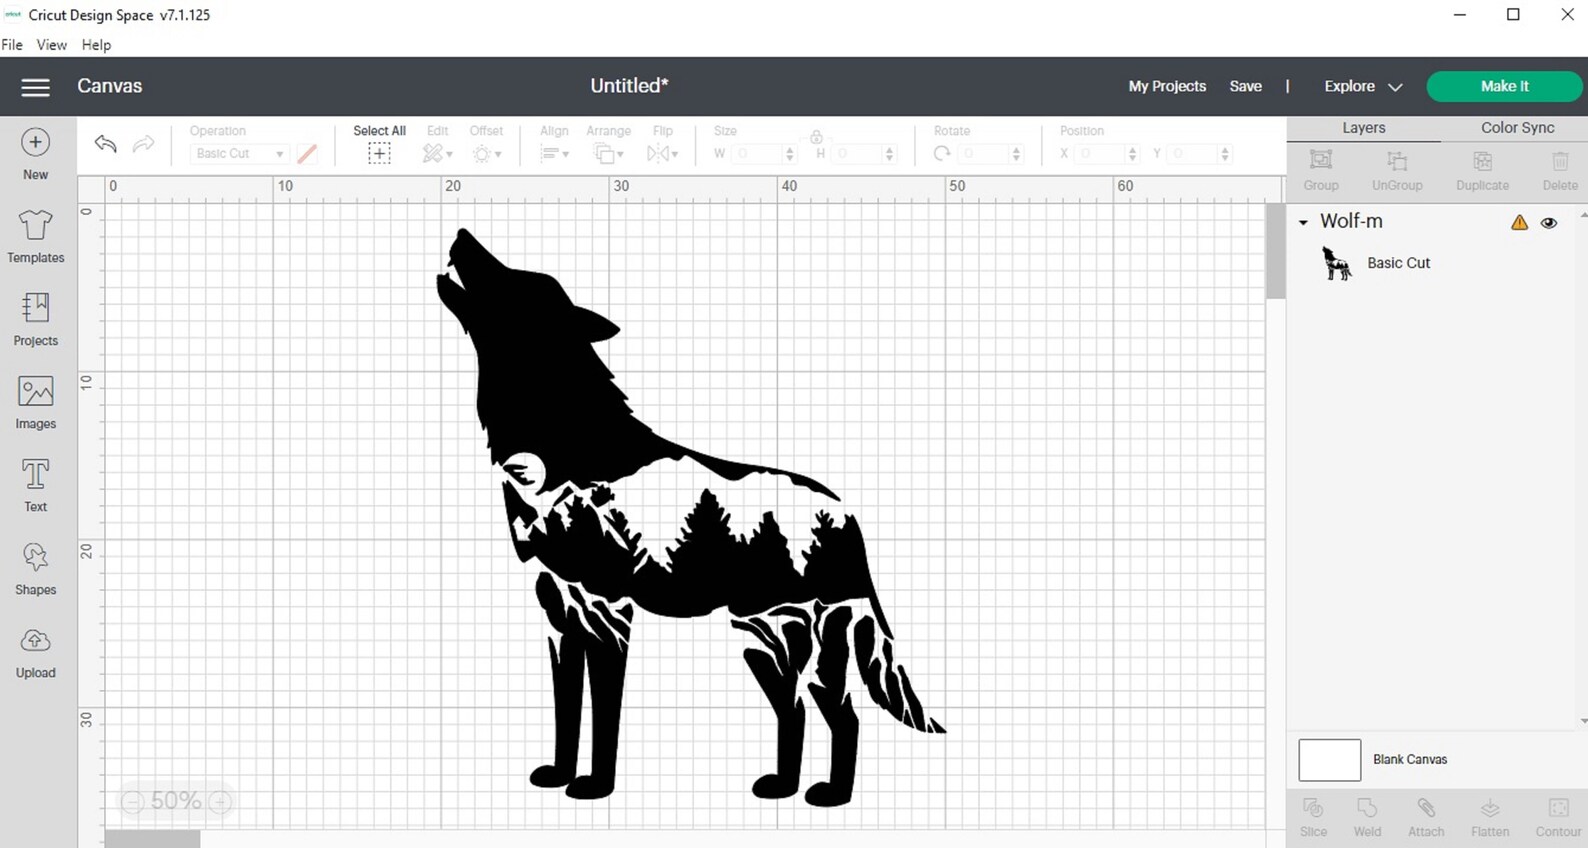Click the Select All icon

379,153
